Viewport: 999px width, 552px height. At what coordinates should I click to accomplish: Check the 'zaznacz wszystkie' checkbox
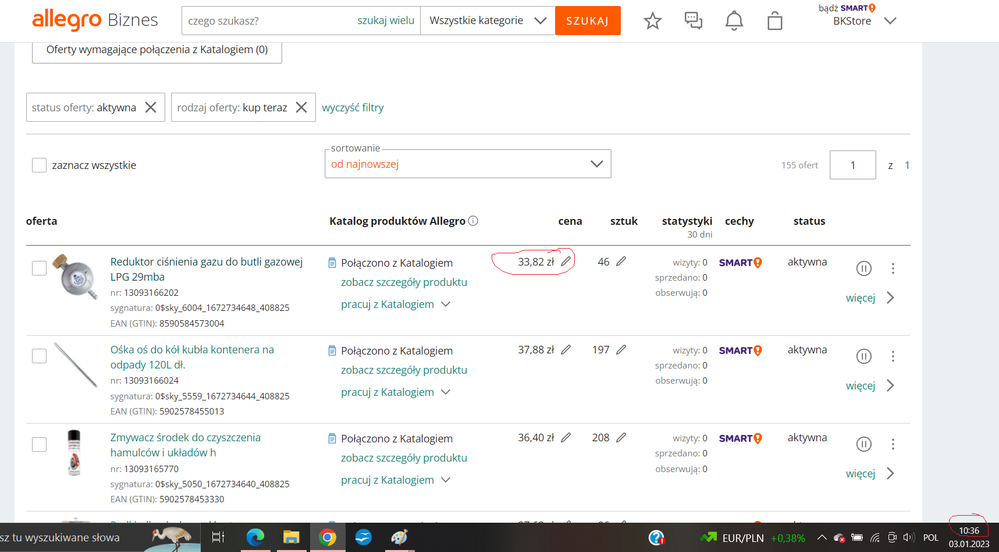(x=39, y=165)
